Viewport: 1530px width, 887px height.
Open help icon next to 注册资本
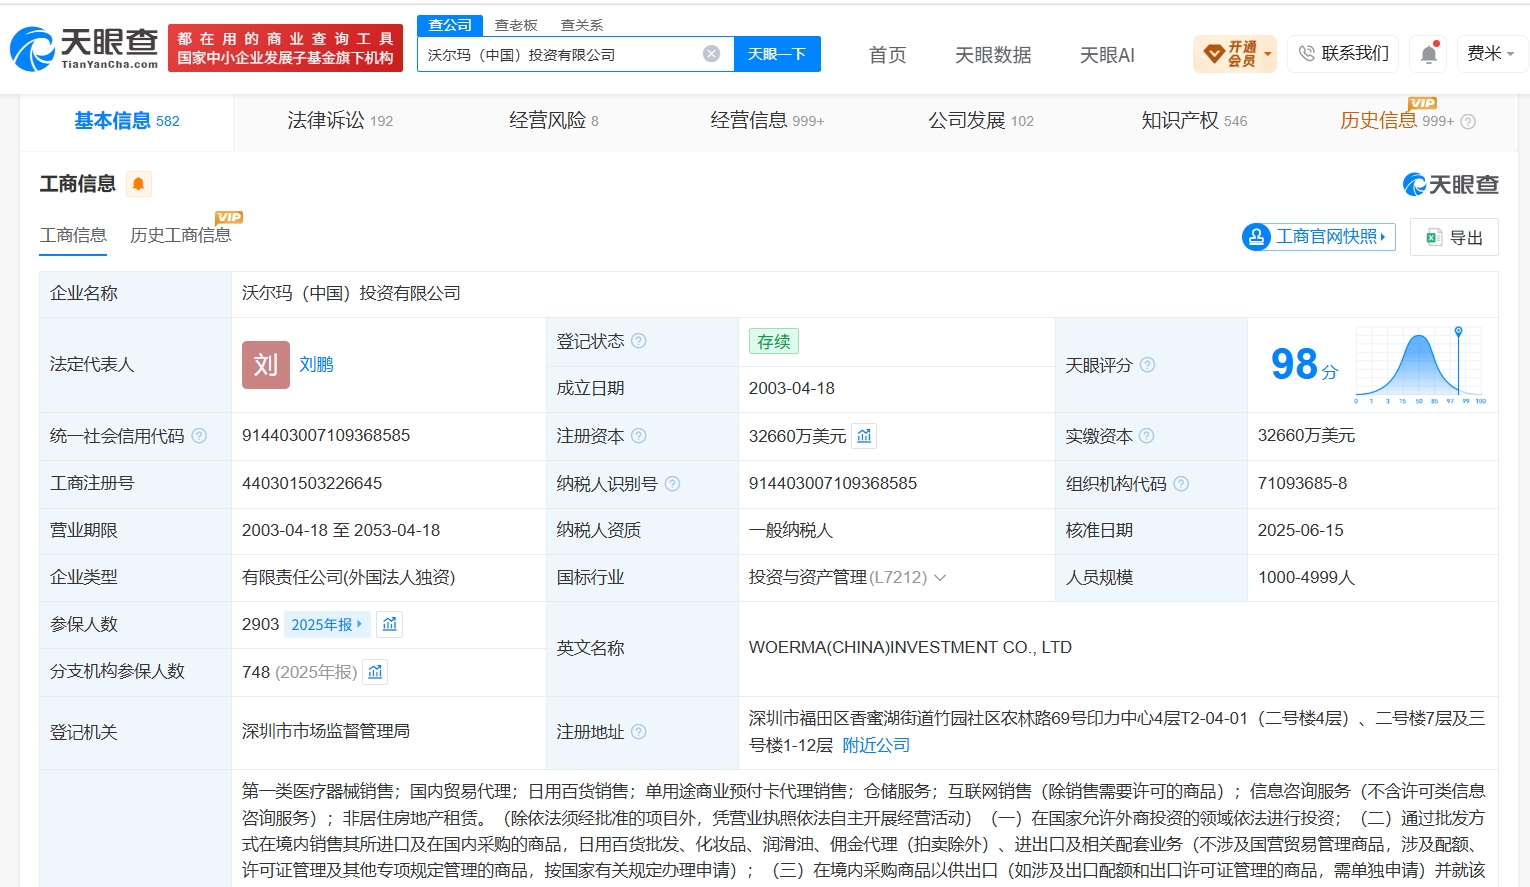point(639,436)
